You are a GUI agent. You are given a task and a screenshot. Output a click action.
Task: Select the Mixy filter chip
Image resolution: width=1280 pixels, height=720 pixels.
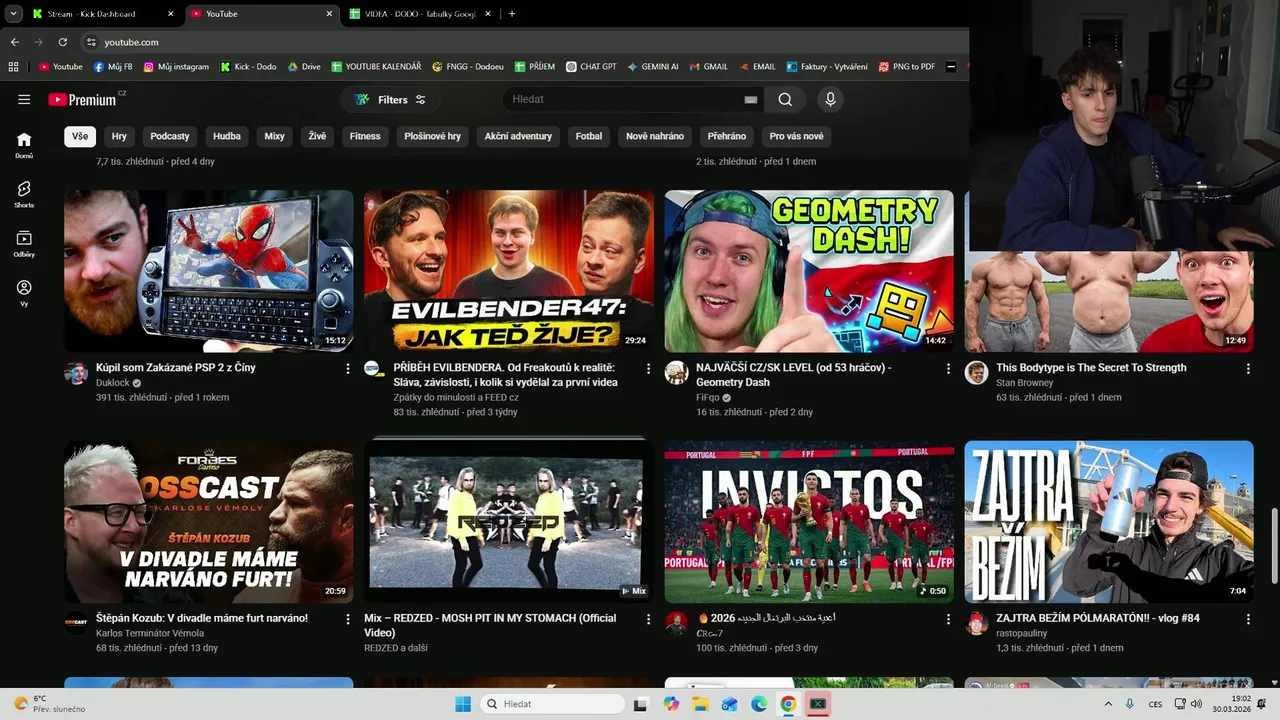point(274,136)
